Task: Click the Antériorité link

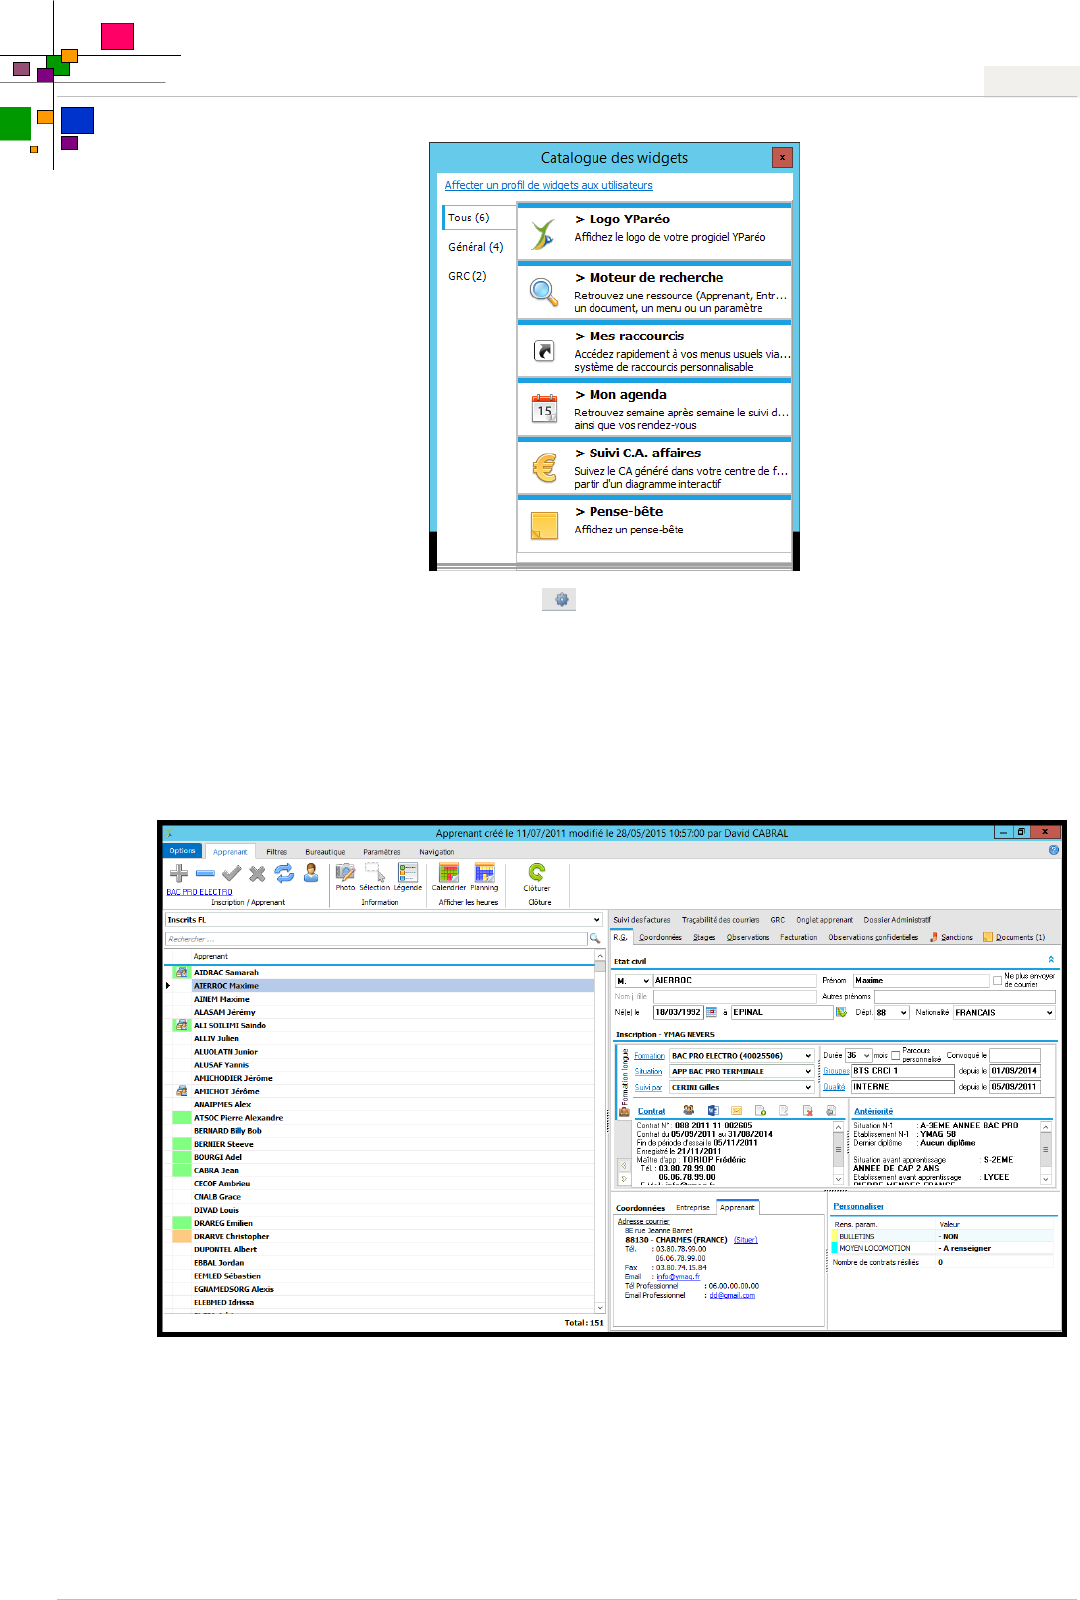Action: 874,1111
